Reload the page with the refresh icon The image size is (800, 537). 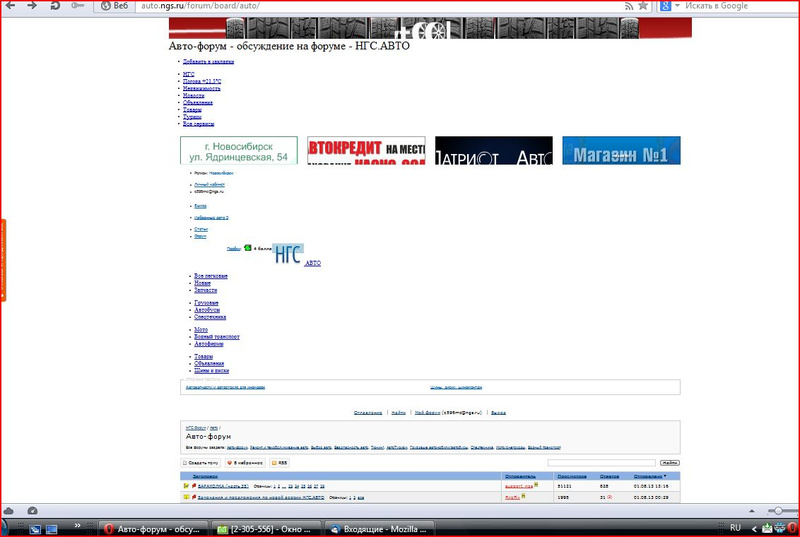[55, 5]
